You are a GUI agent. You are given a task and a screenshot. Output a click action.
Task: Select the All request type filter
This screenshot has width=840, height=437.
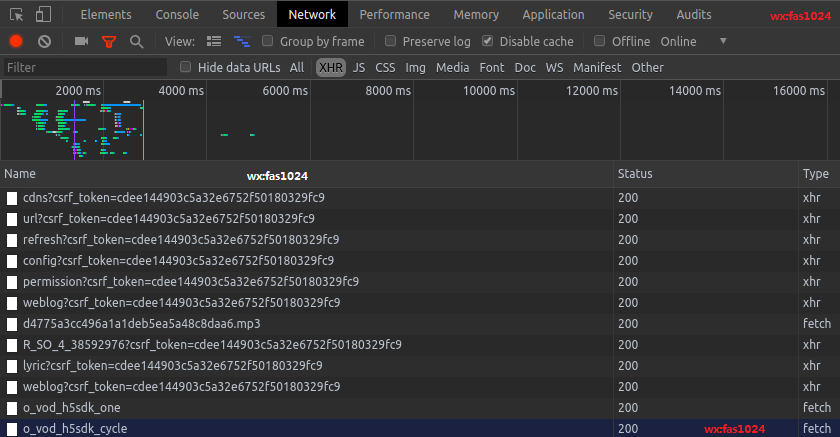(297, 67)
